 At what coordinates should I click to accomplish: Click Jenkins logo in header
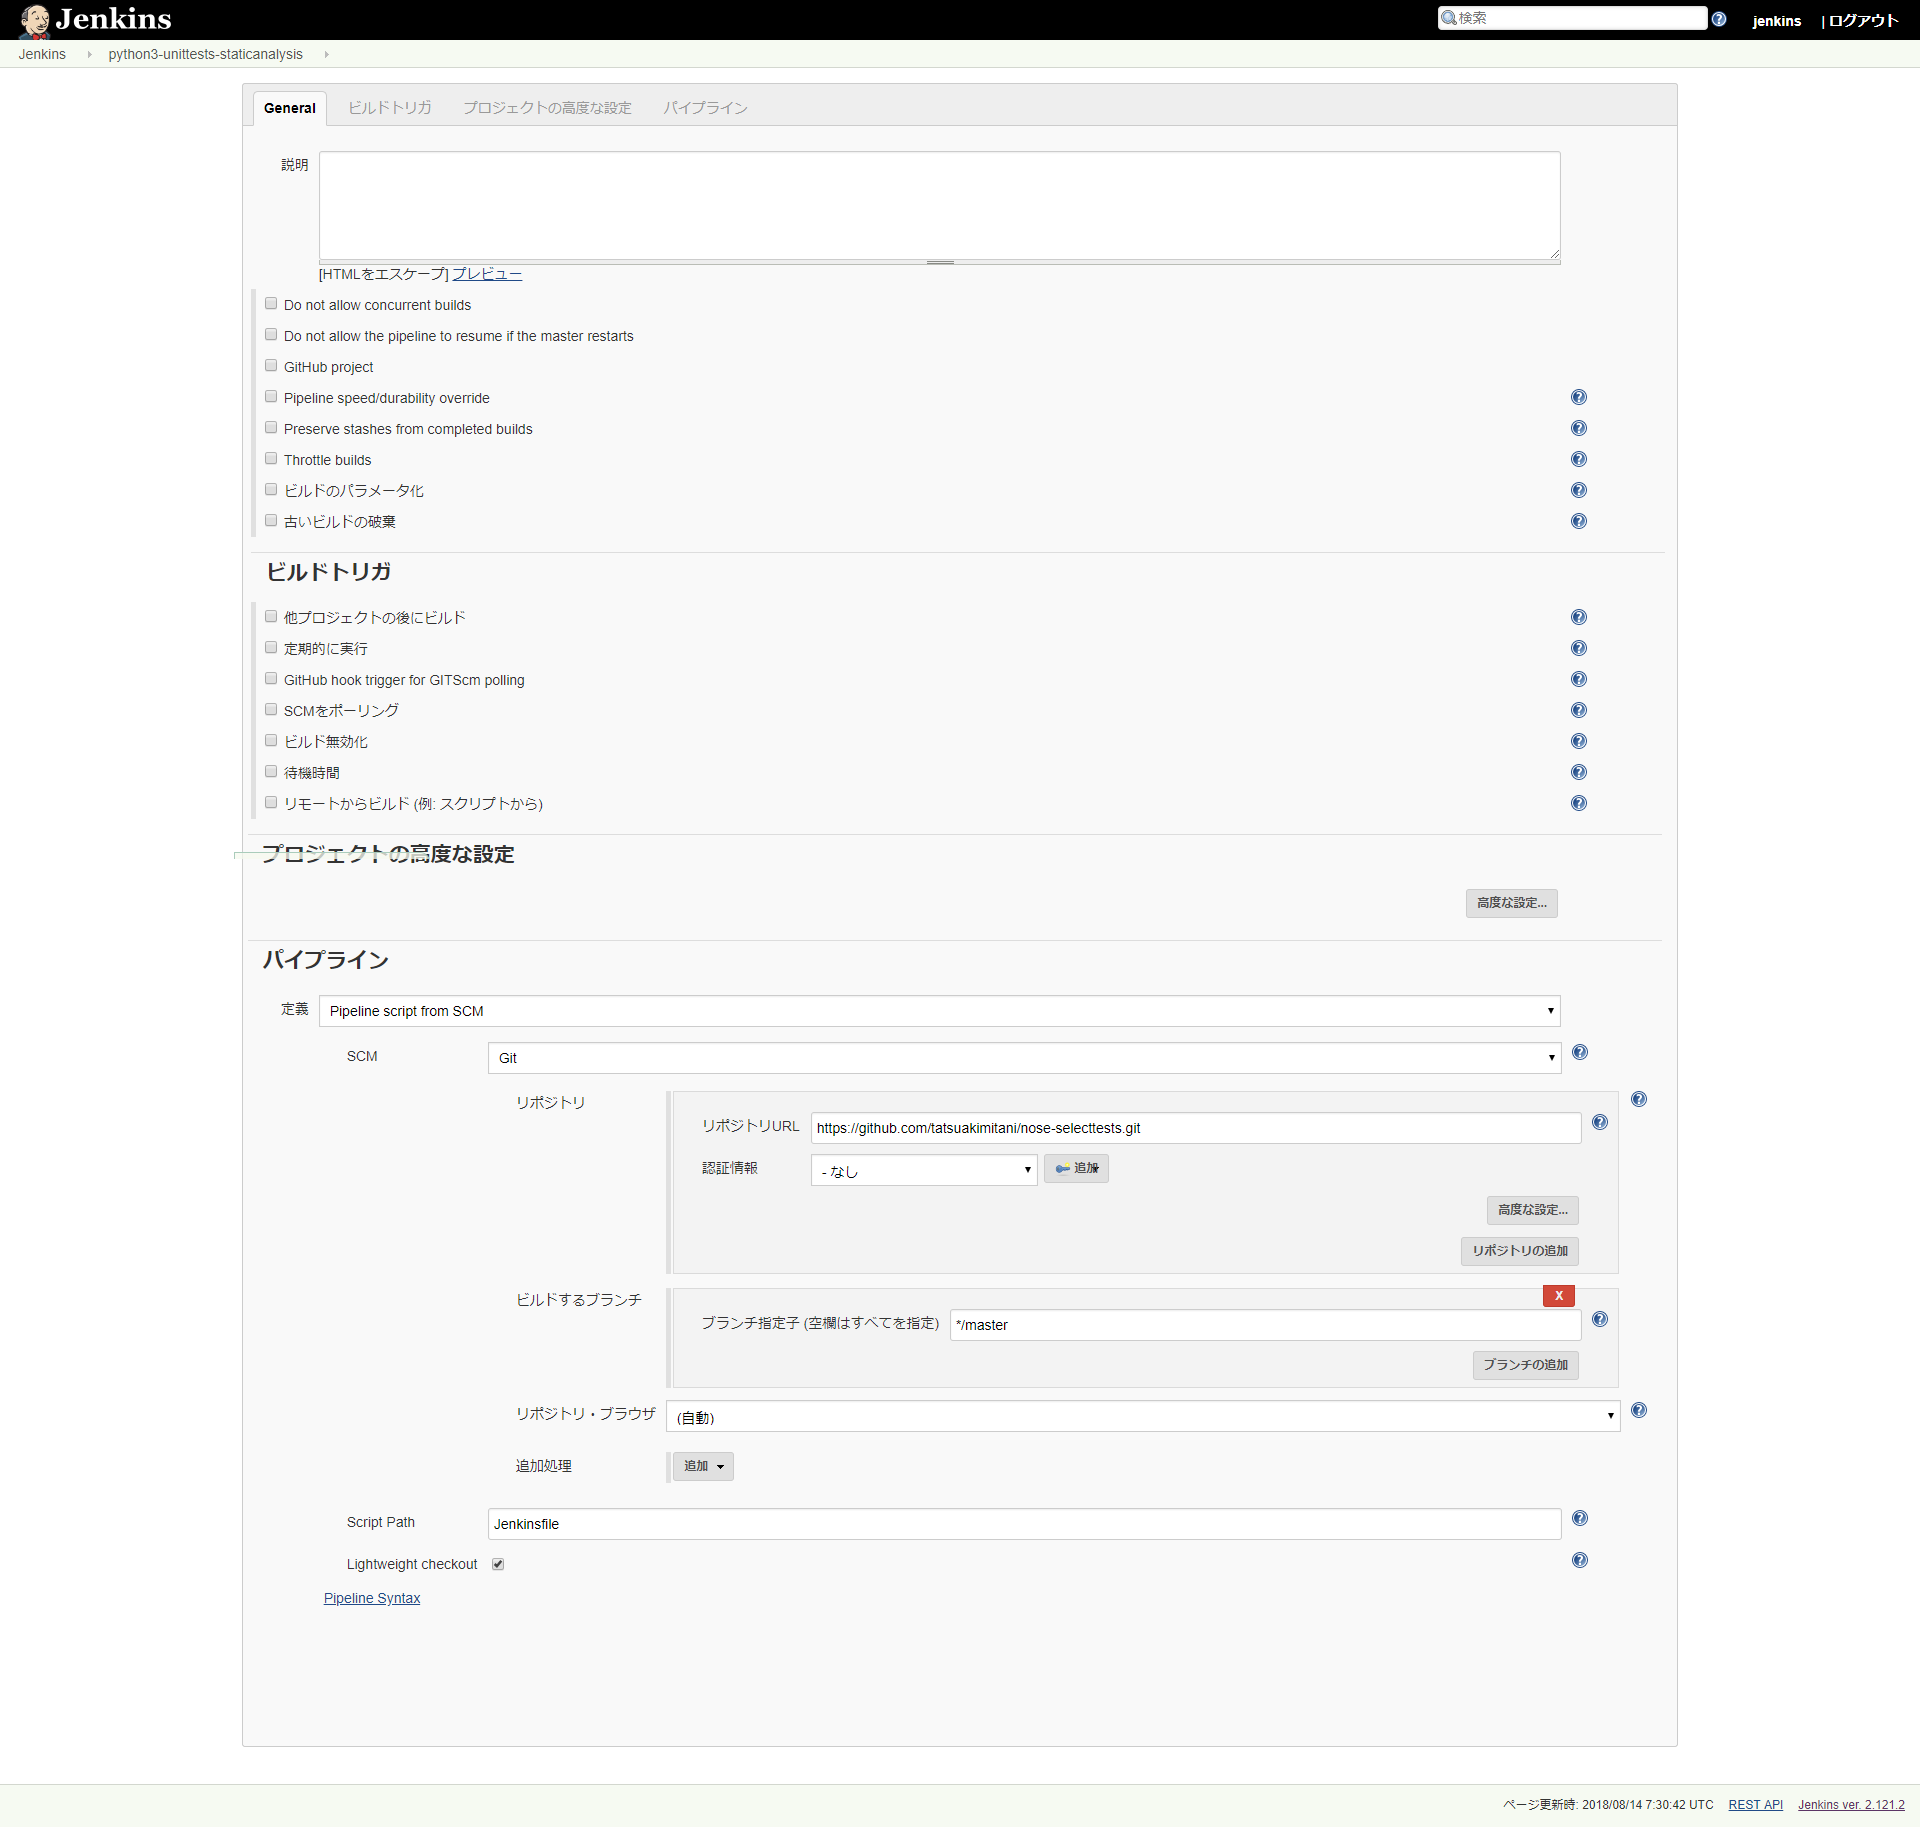(x=95, y=19)
